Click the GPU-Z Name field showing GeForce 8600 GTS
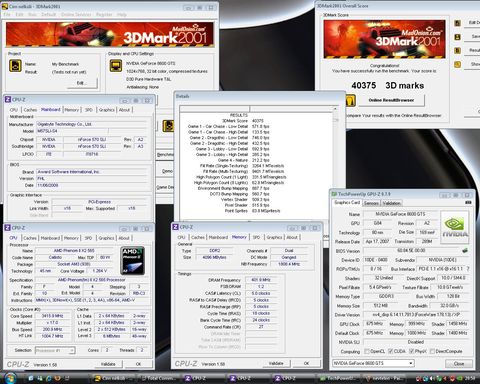This screenshot has width=480, height=384. coord(400,214)
